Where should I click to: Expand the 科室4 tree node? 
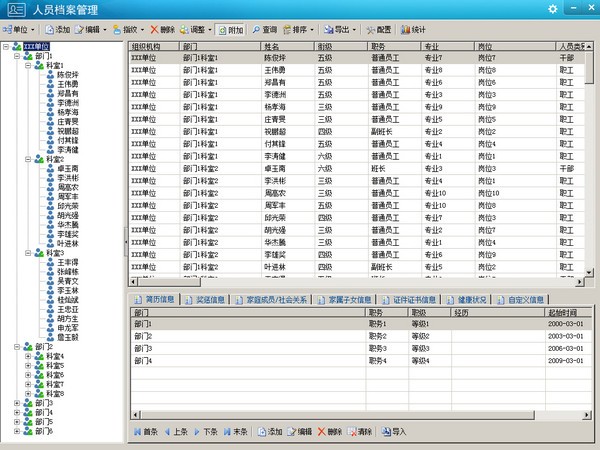coord(27,356)
